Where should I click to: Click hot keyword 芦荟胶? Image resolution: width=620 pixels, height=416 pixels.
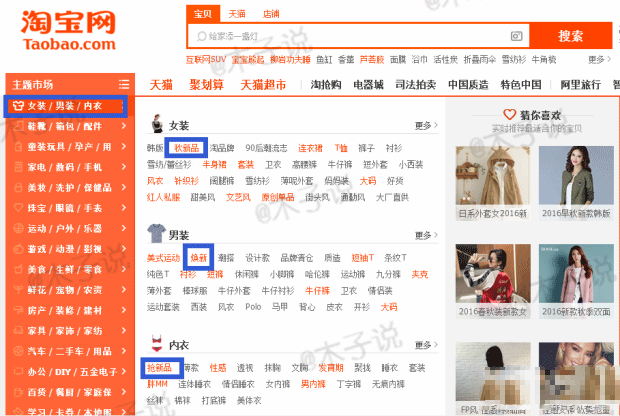click(372, 60)
